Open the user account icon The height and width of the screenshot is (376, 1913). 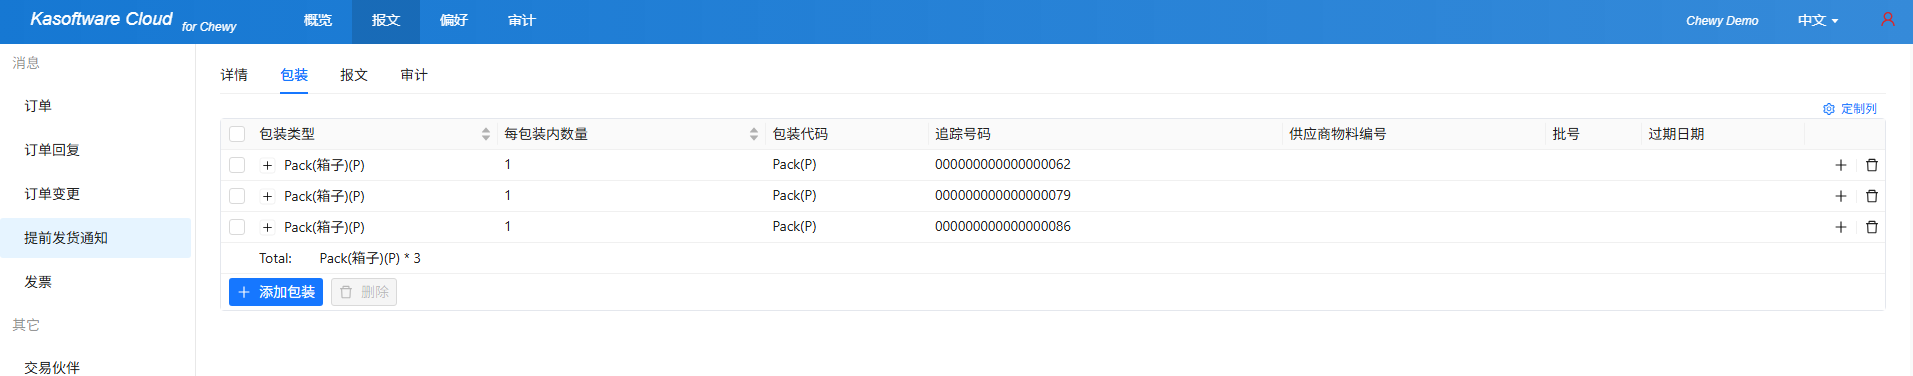[x=1887, y=19]
